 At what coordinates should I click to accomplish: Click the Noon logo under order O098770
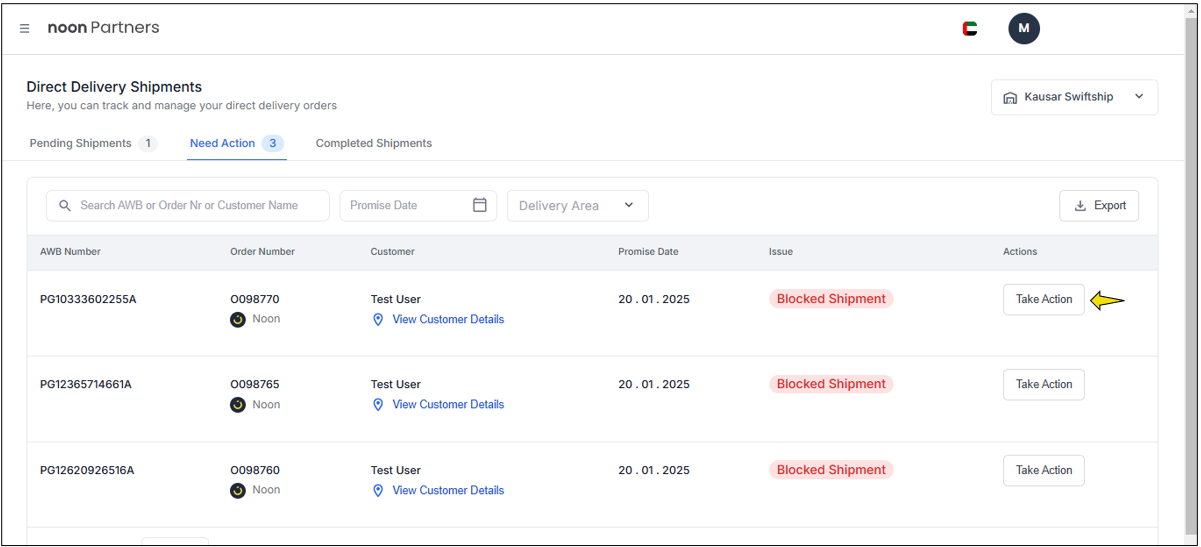[238, 320]
